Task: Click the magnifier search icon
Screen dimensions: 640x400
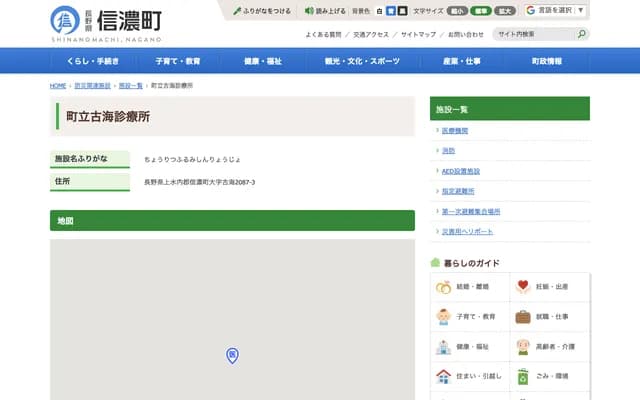Action: [581, 34]
